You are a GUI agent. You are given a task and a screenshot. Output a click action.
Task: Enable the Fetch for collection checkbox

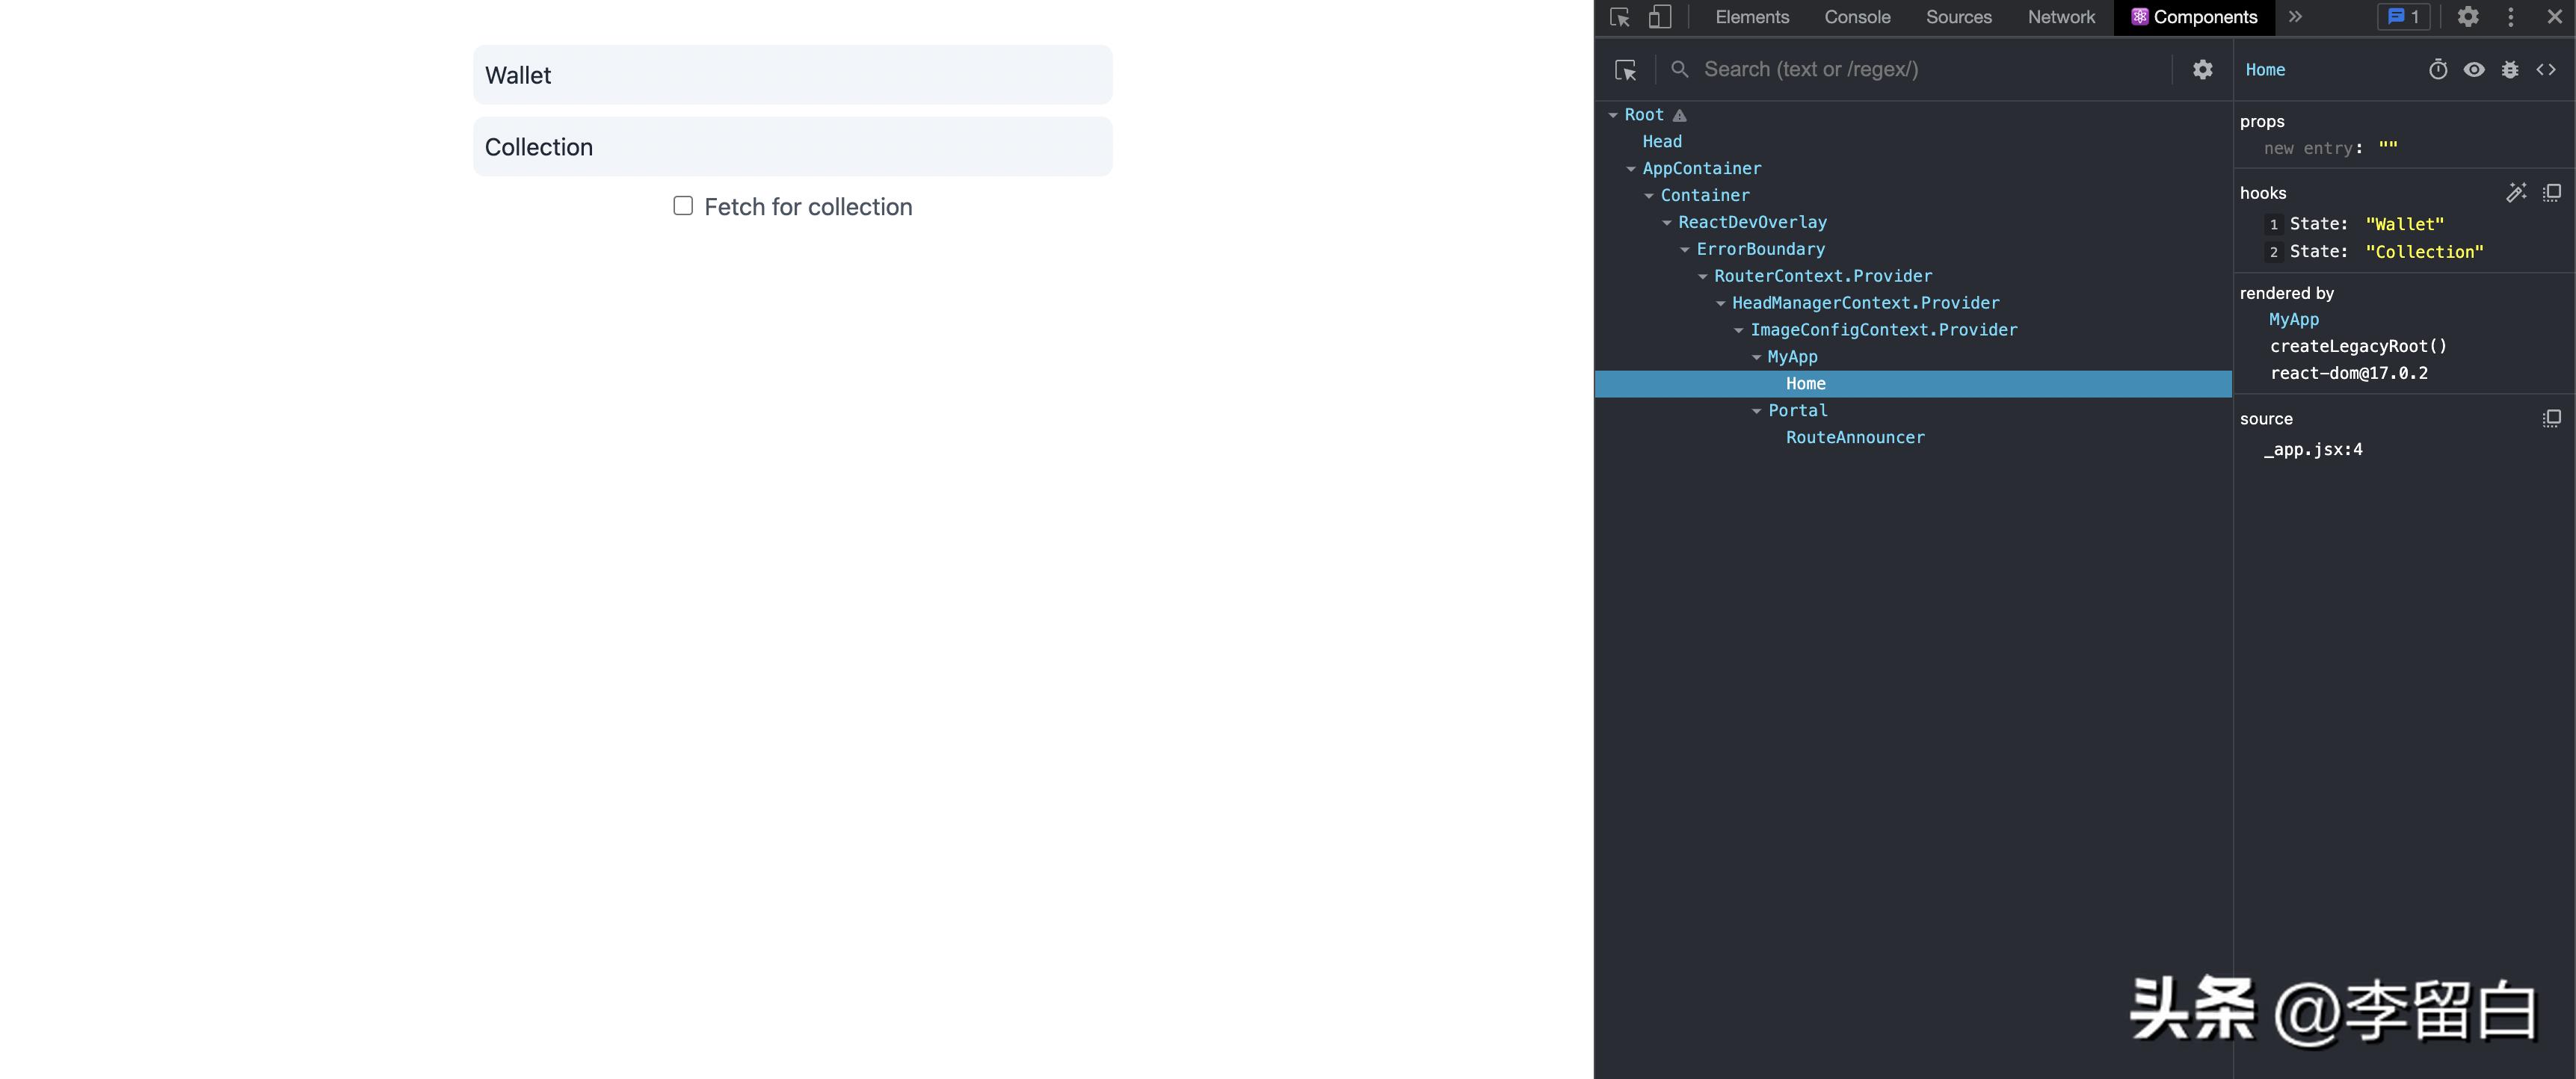(x=683, y=206)
